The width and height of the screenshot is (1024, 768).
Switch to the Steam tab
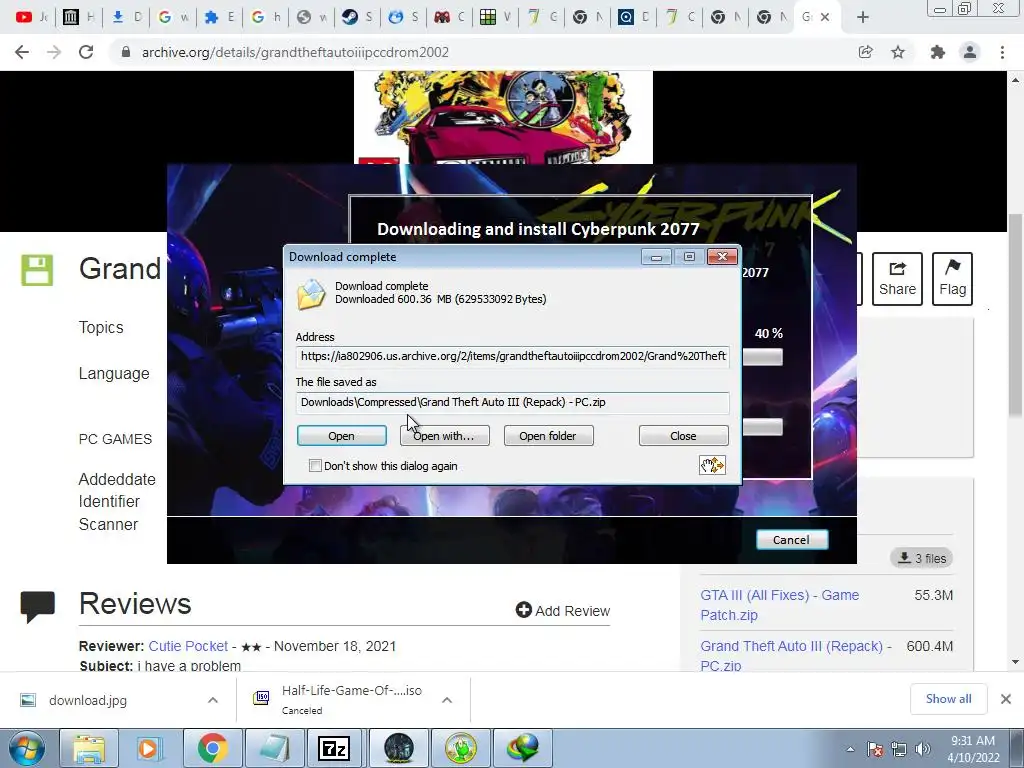click(x=357, y=18)
